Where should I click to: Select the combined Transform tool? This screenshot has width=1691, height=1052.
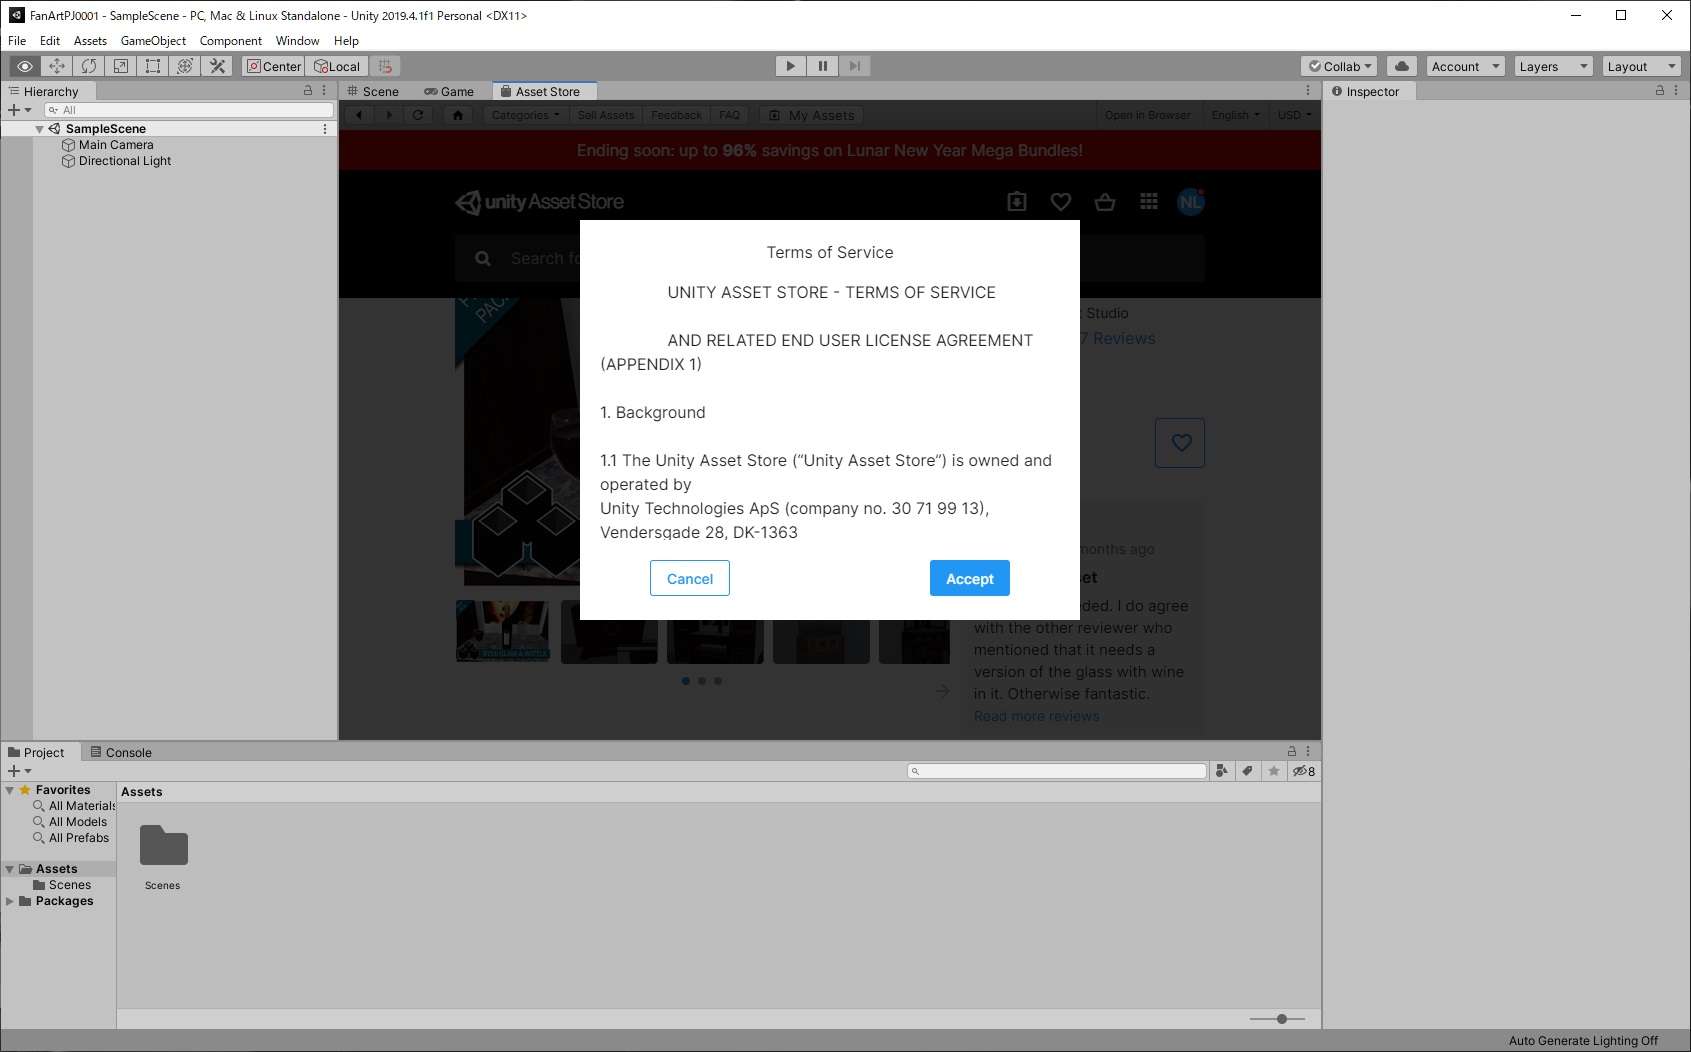click(185, 66)
